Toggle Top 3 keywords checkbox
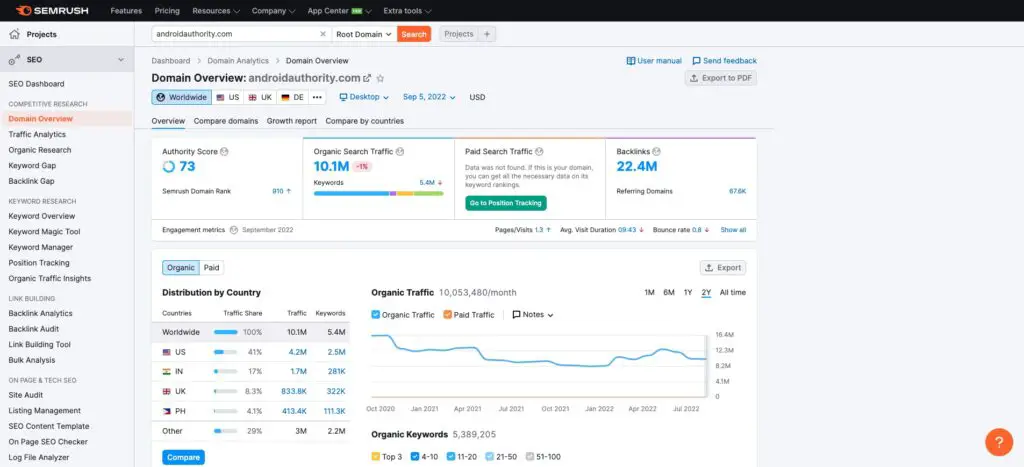 [x=376, y=457]
